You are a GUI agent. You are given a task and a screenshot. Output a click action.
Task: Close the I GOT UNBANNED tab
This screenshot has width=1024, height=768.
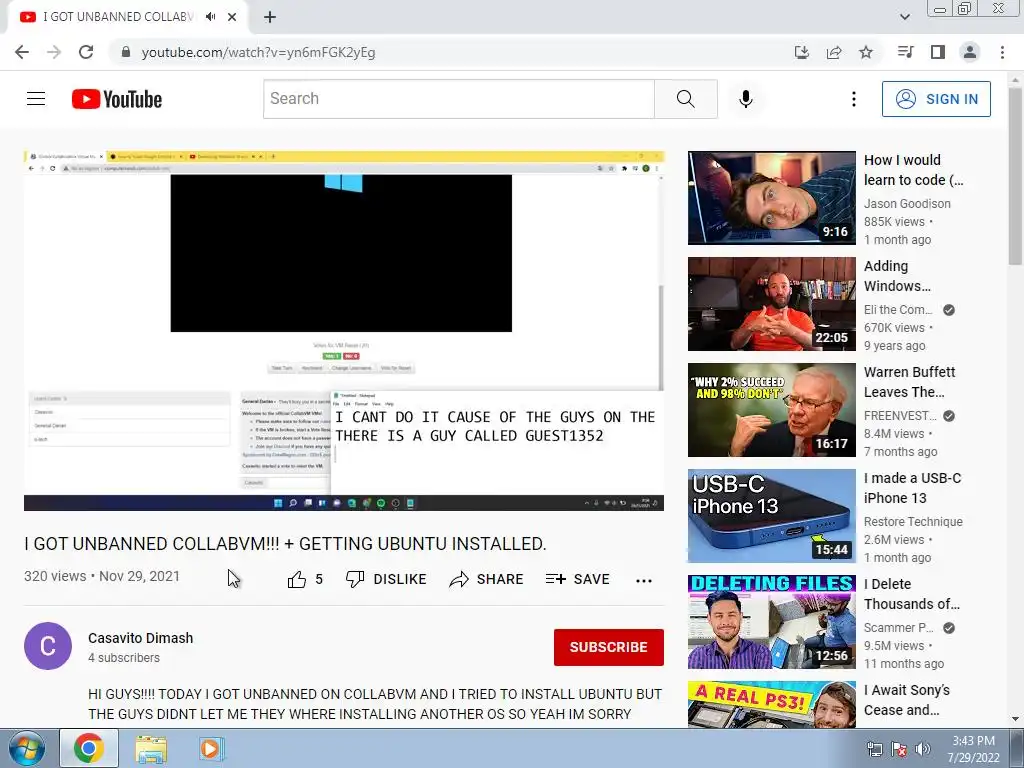232,17
